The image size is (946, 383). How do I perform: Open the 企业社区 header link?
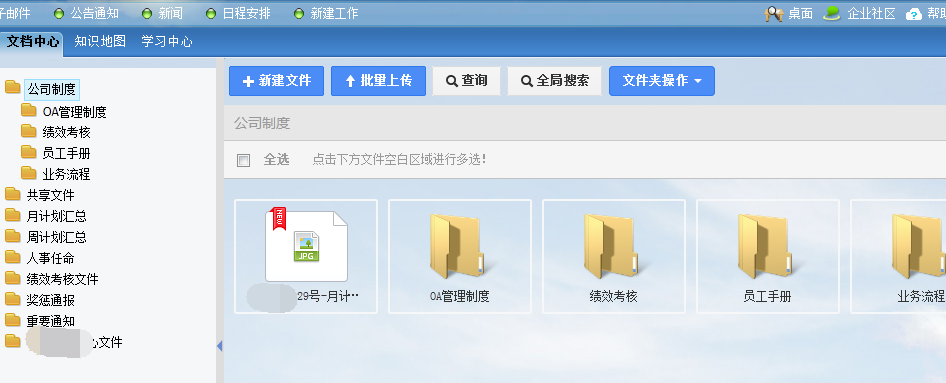point(871,13)
